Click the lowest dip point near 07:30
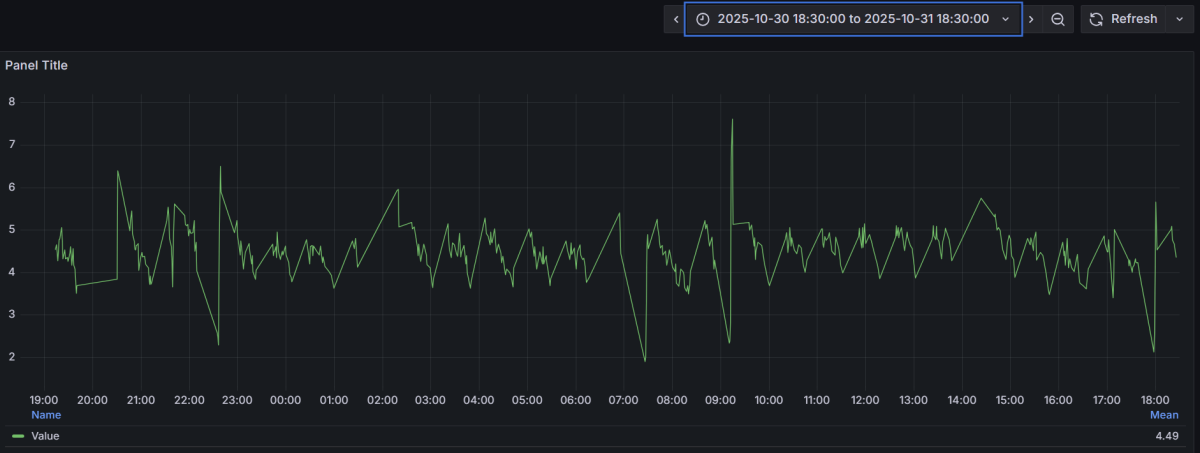Viewport: 1200px width, 453px height. point(645,361)
